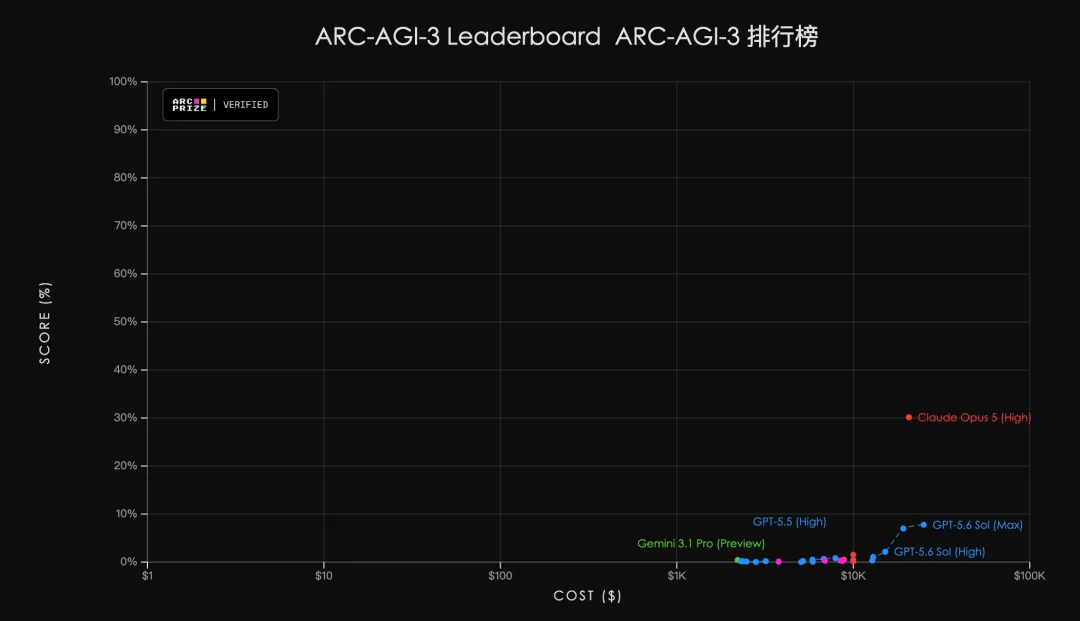Click the ARC Prize Verified badge
The width and height of the screenshot is (1080, 621).
220,105
